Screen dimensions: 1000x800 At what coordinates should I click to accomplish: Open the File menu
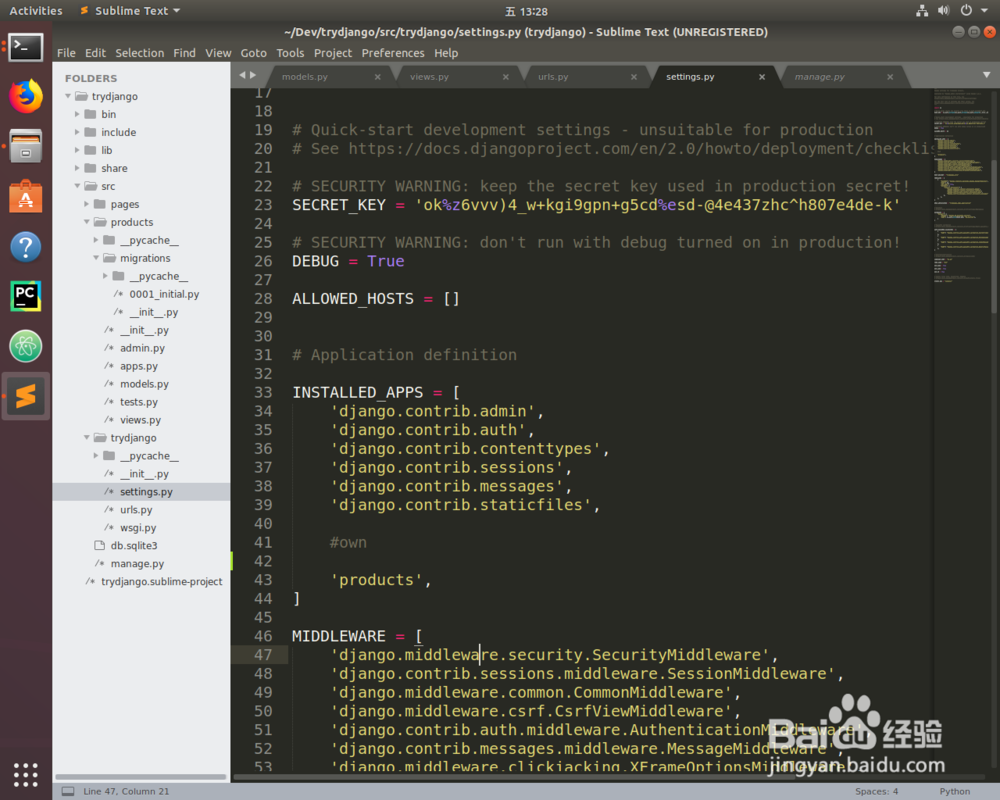click(66, 53)
